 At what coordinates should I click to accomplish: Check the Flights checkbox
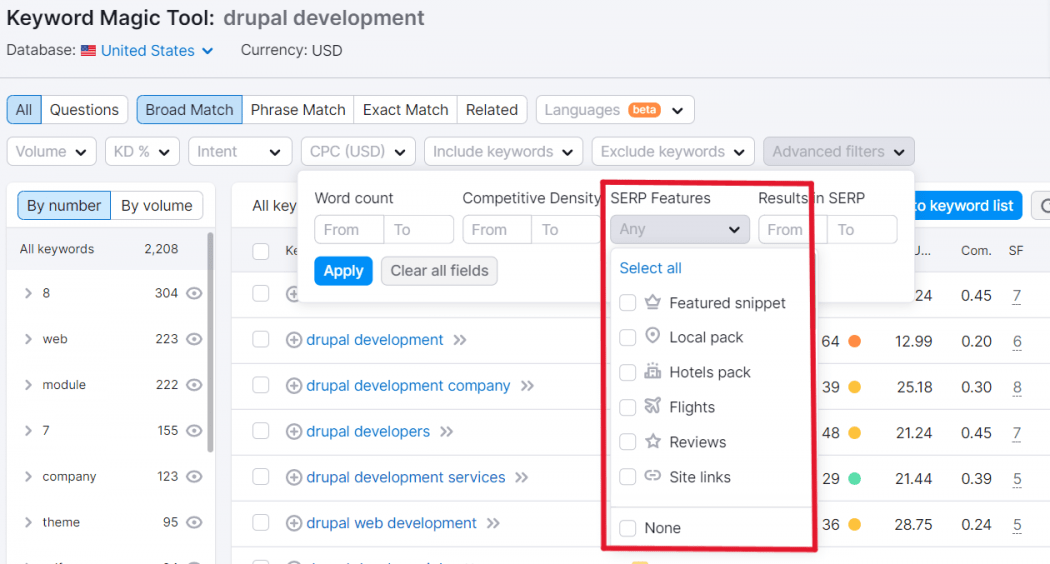(x=627, y=407)
